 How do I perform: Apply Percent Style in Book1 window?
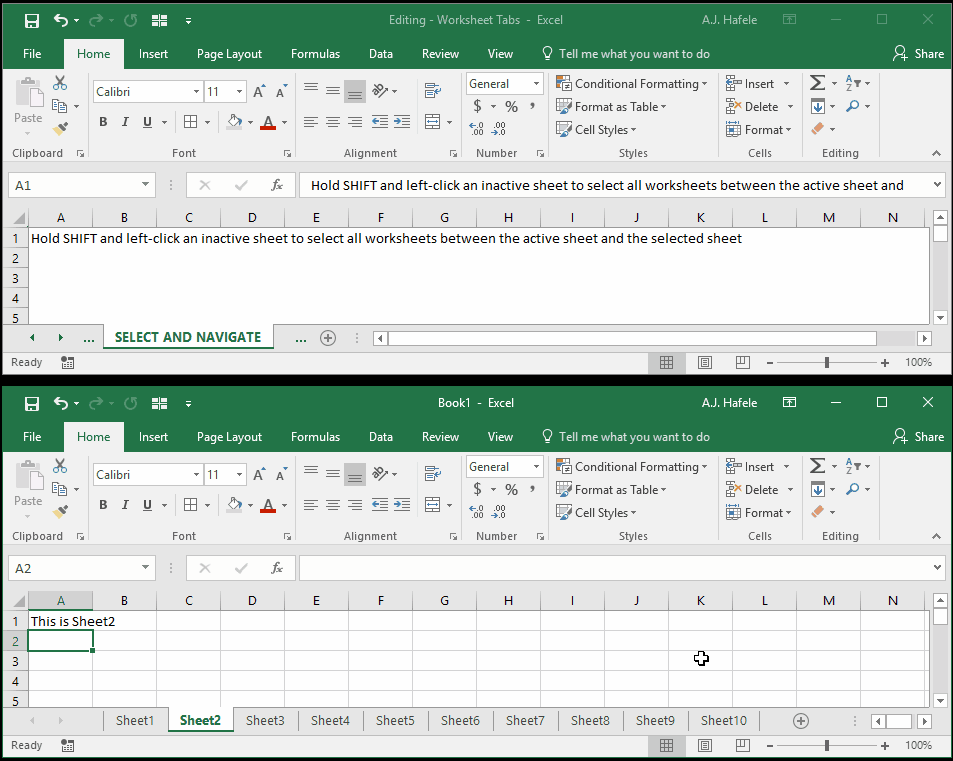[512, 489]
